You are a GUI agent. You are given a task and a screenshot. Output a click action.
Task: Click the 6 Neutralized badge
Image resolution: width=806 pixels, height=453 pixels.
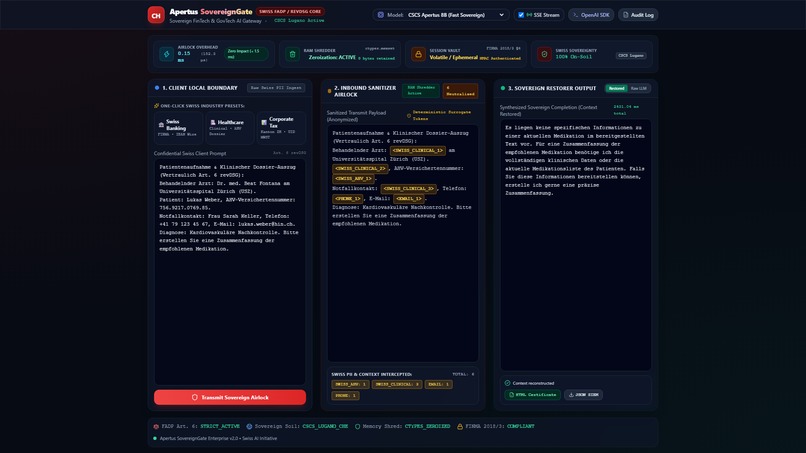point(460,91)
